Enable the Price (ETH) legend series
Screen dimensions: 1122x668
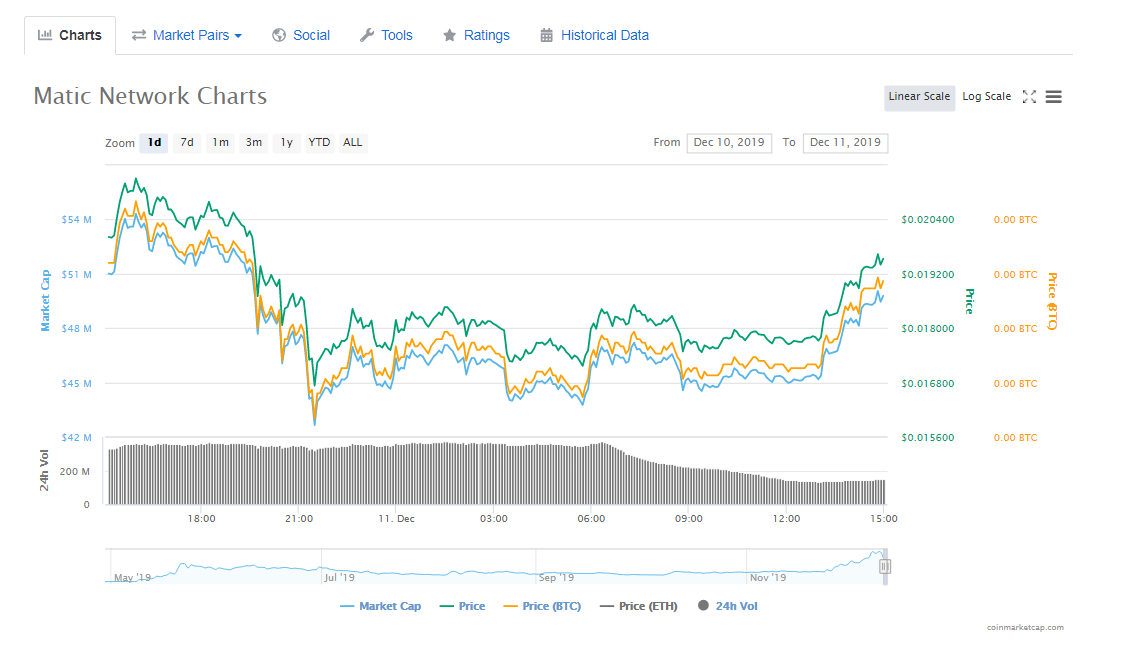(x=638, y=606)
